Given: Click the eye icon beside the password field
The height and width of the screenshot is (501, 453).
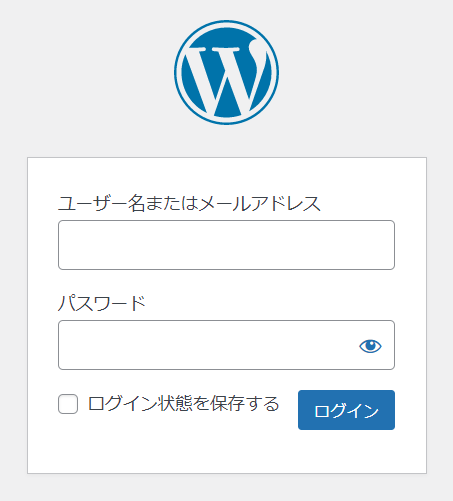Looking at the screenshot, I should click(370, 346).
